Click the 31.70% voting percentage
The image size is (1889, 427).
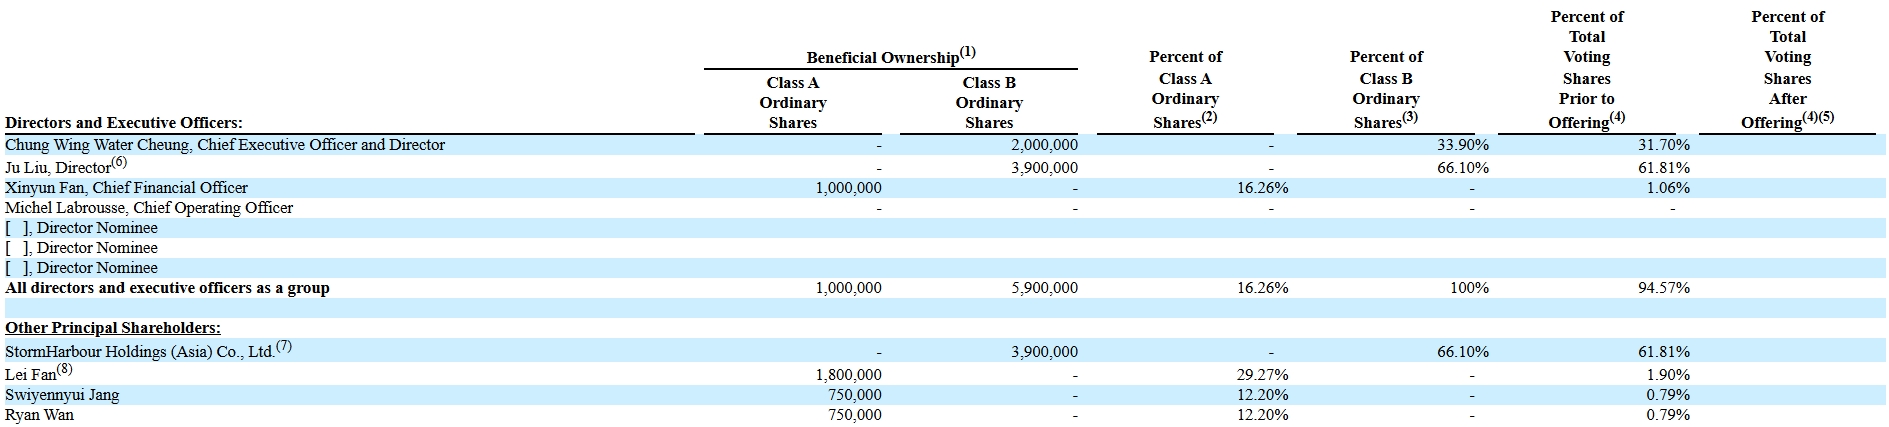[1663, 145]
